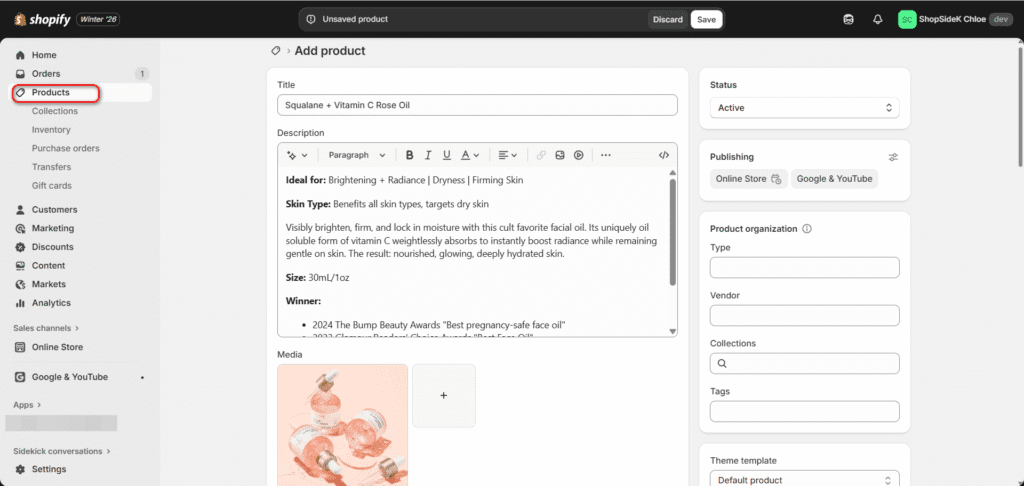Click the Type input field
This screenshot has width=1024, height=486.
pos(805,268)
